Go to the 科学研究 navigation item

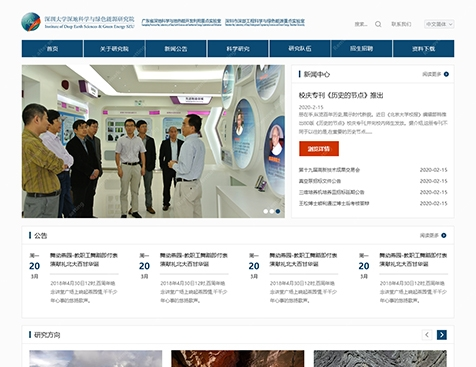(x=238, y=49)
